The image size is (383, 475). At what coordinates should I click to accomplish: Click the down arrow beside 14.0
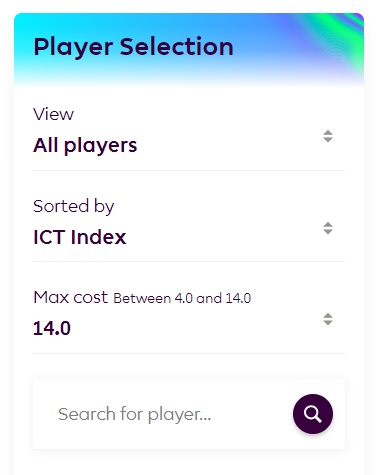pyautogui.click(x=328, y=323)
